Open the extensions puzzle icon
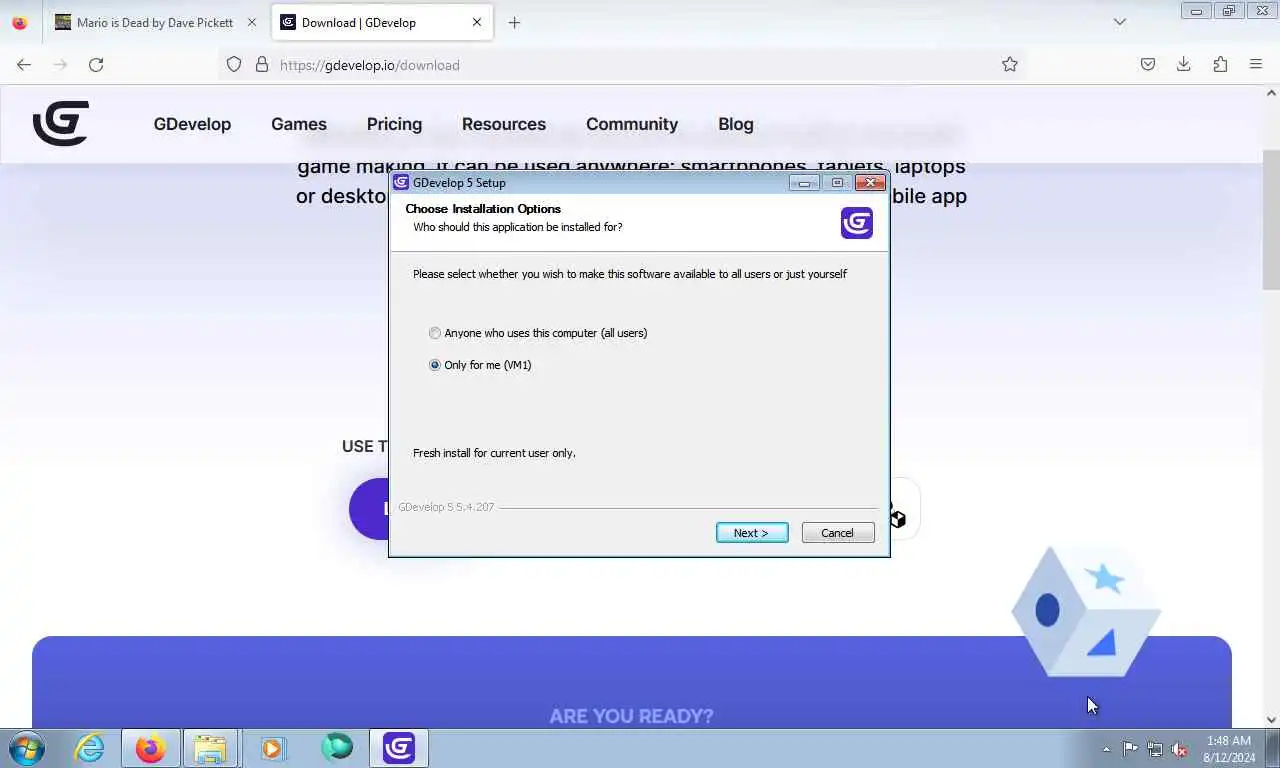Image resolution: width=1280 pixels, height=768 pixels. [1220, 64]
